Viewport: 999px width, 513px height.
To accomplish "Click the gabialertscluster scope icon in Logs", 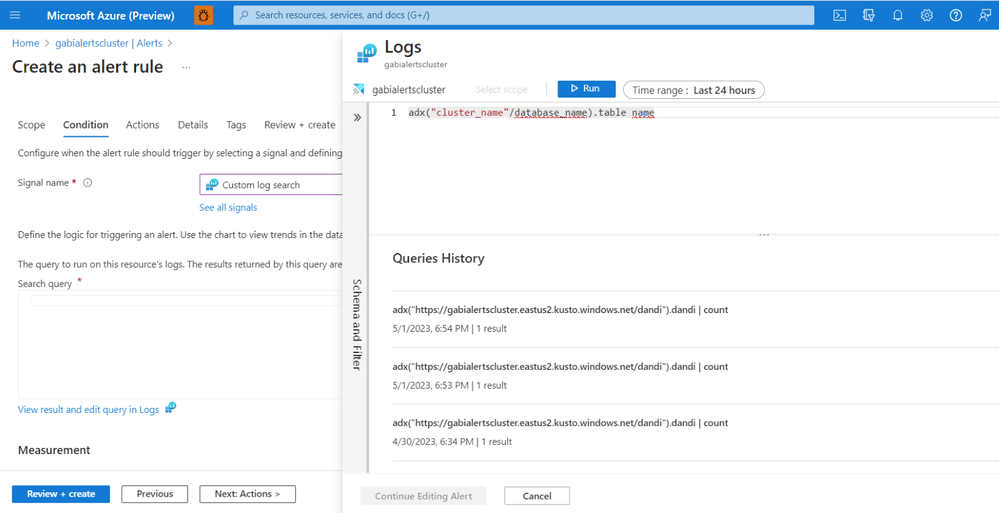I will tap(358, 89).
